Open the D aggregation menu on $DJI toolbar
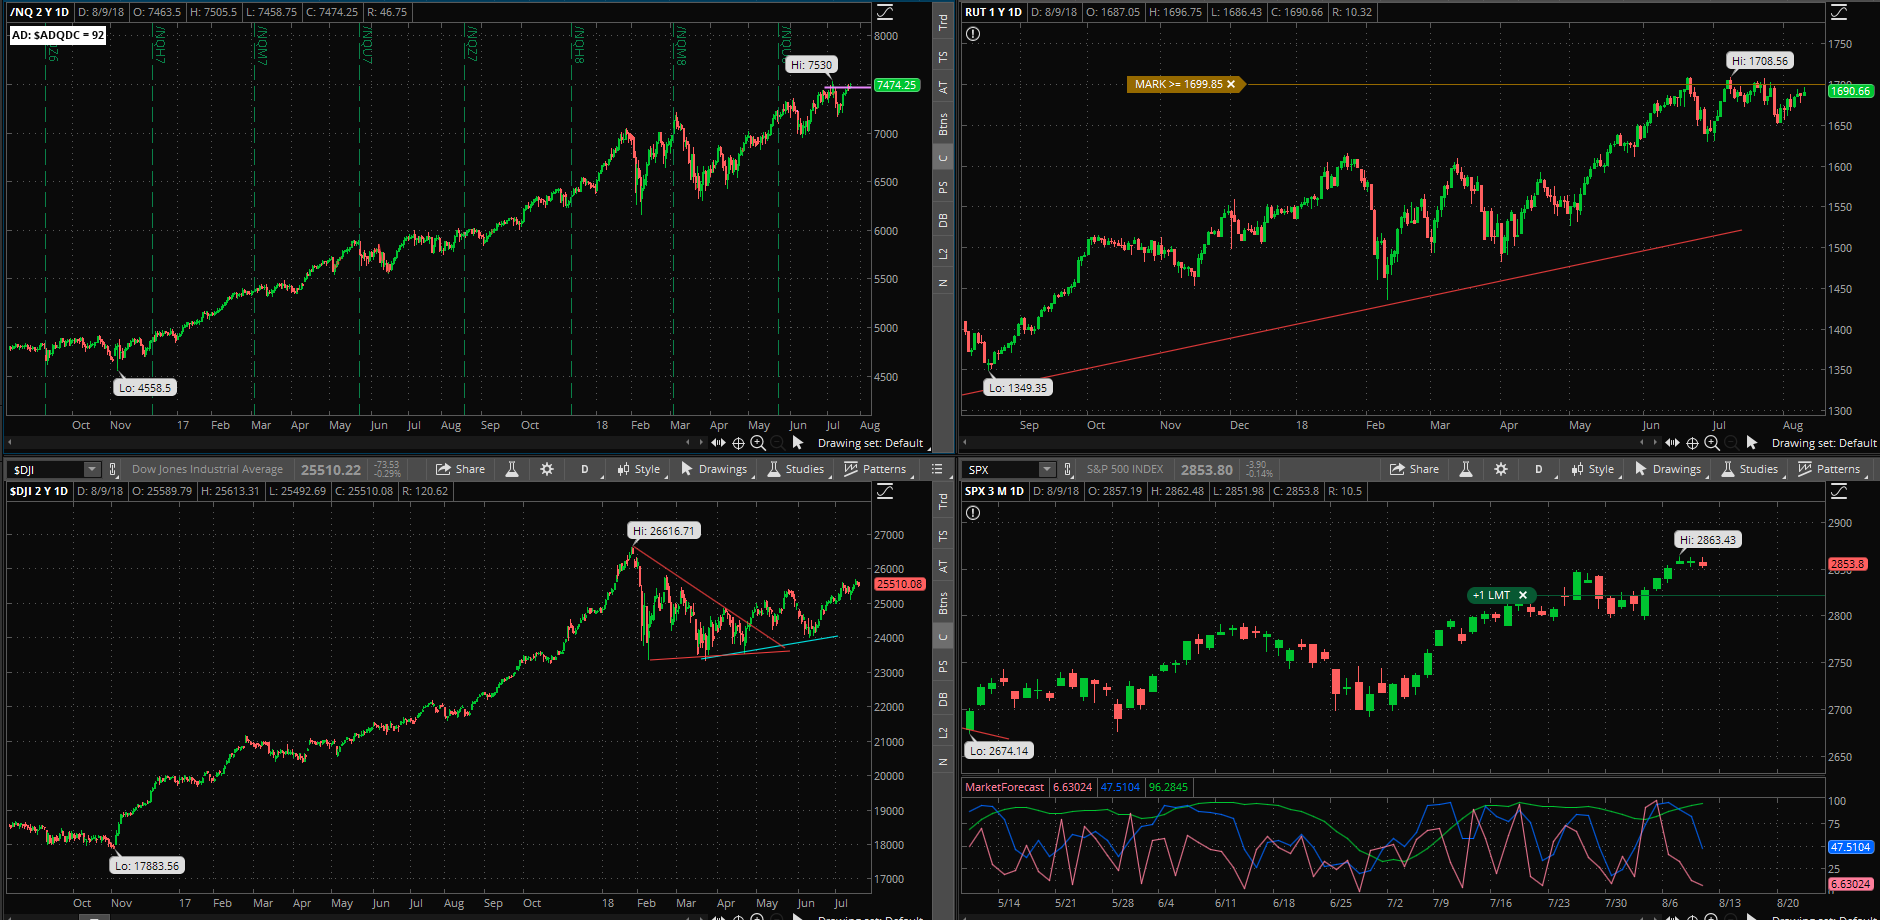This screenshot has width=1880, height=920. click(x=585, y=469)
